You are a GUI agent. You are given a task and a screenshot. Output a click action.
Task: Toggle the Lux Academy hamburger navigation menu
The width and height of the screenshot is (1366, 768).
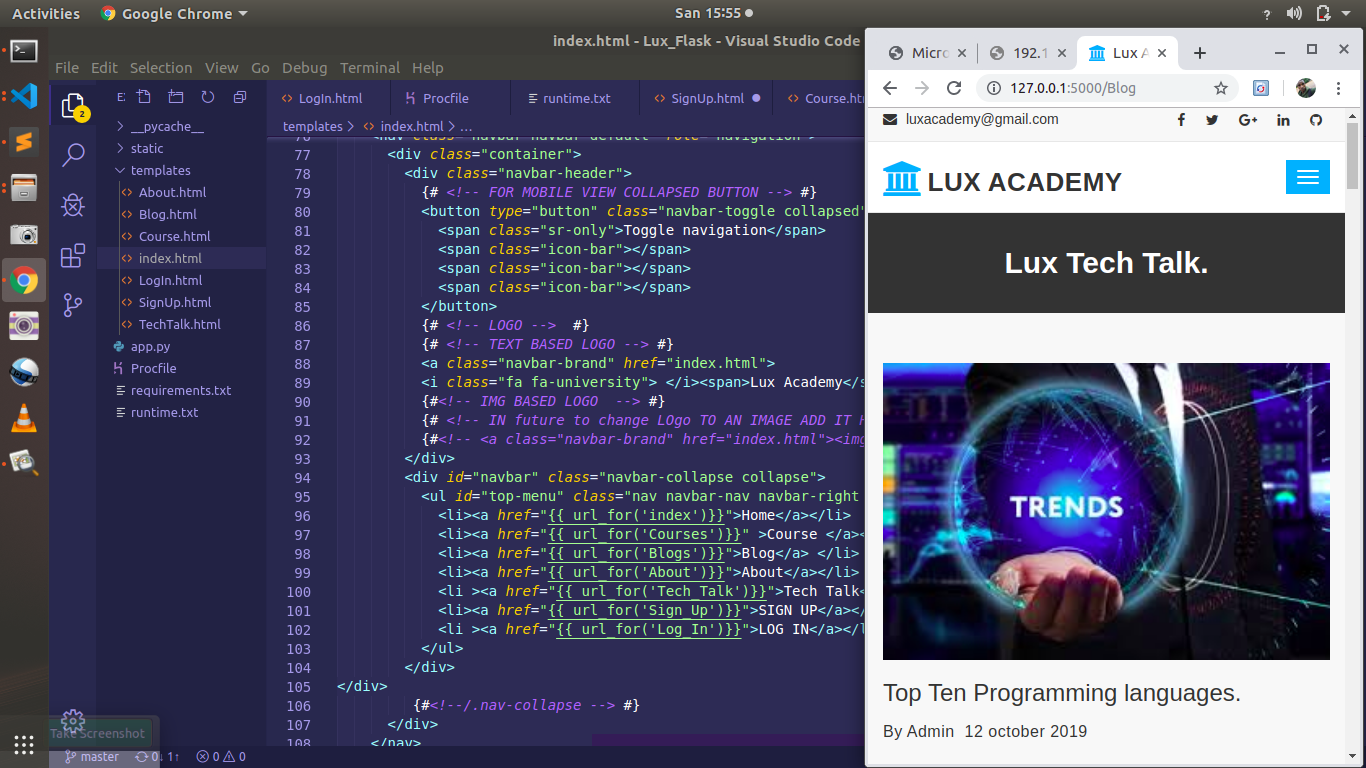click(x=1307, y=177)
